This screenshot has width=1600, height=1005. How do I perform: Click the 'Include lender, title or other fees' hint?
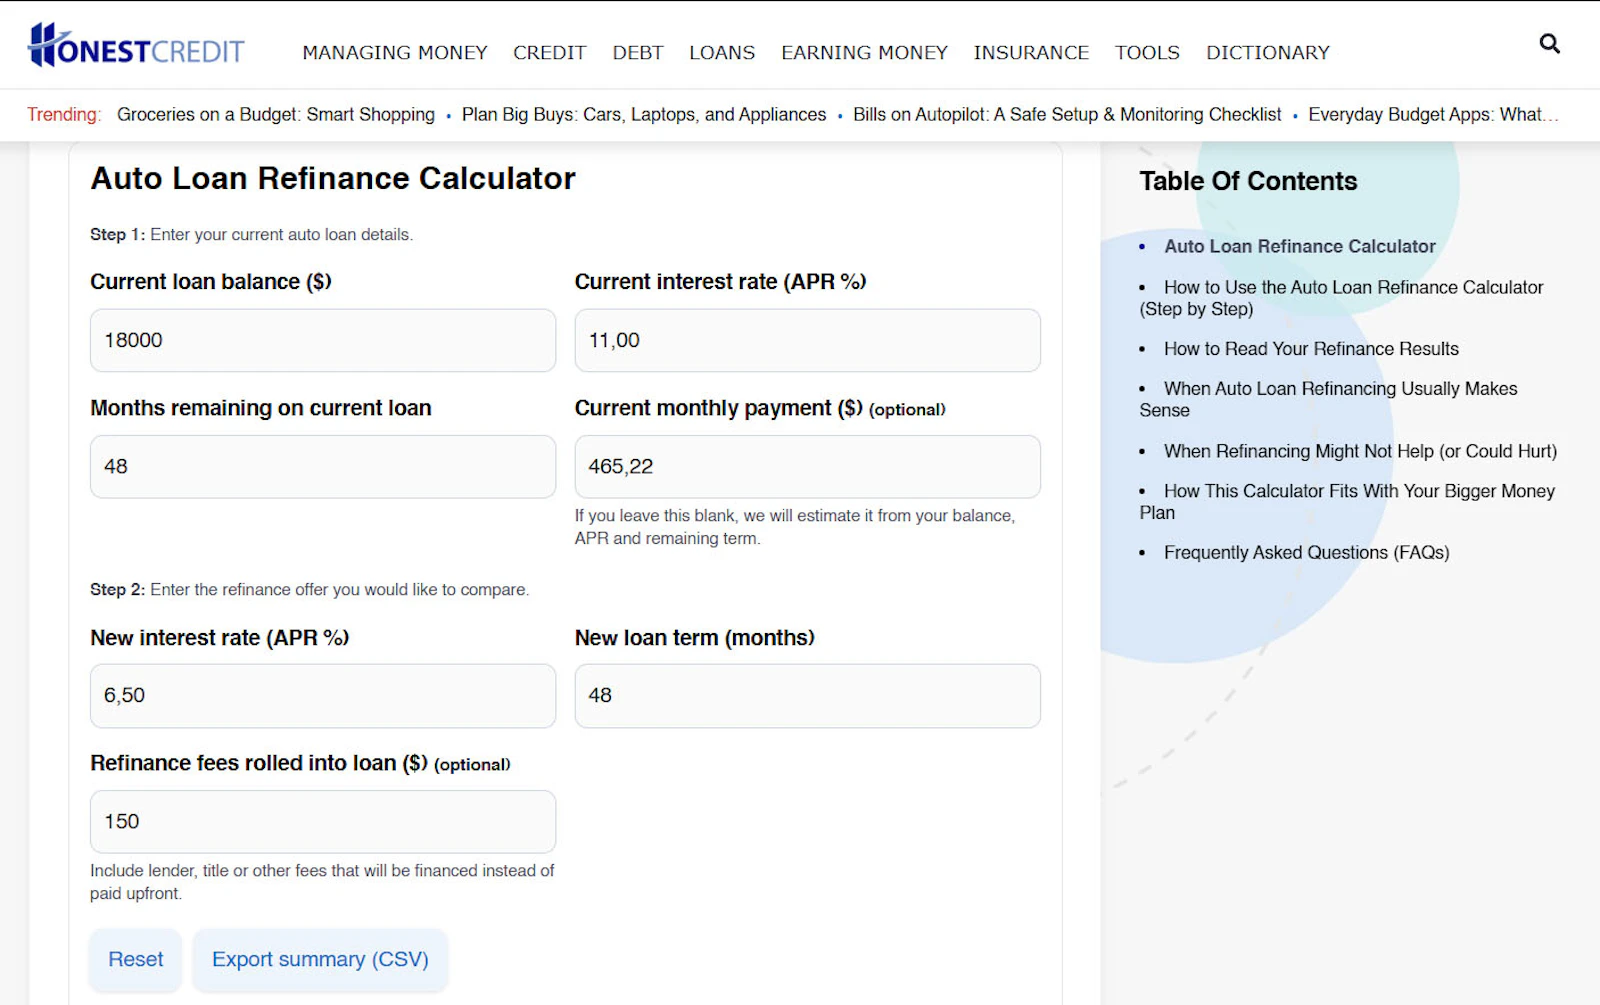tap(322, 882)
